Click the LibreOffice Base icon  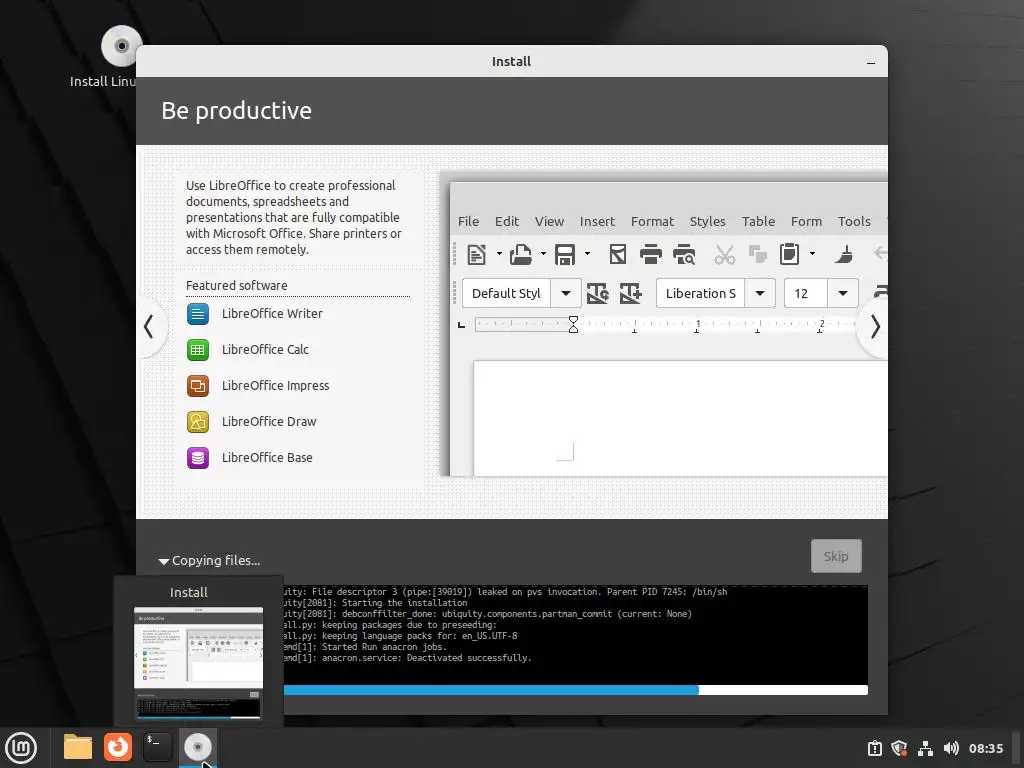[x=198, y=458]
